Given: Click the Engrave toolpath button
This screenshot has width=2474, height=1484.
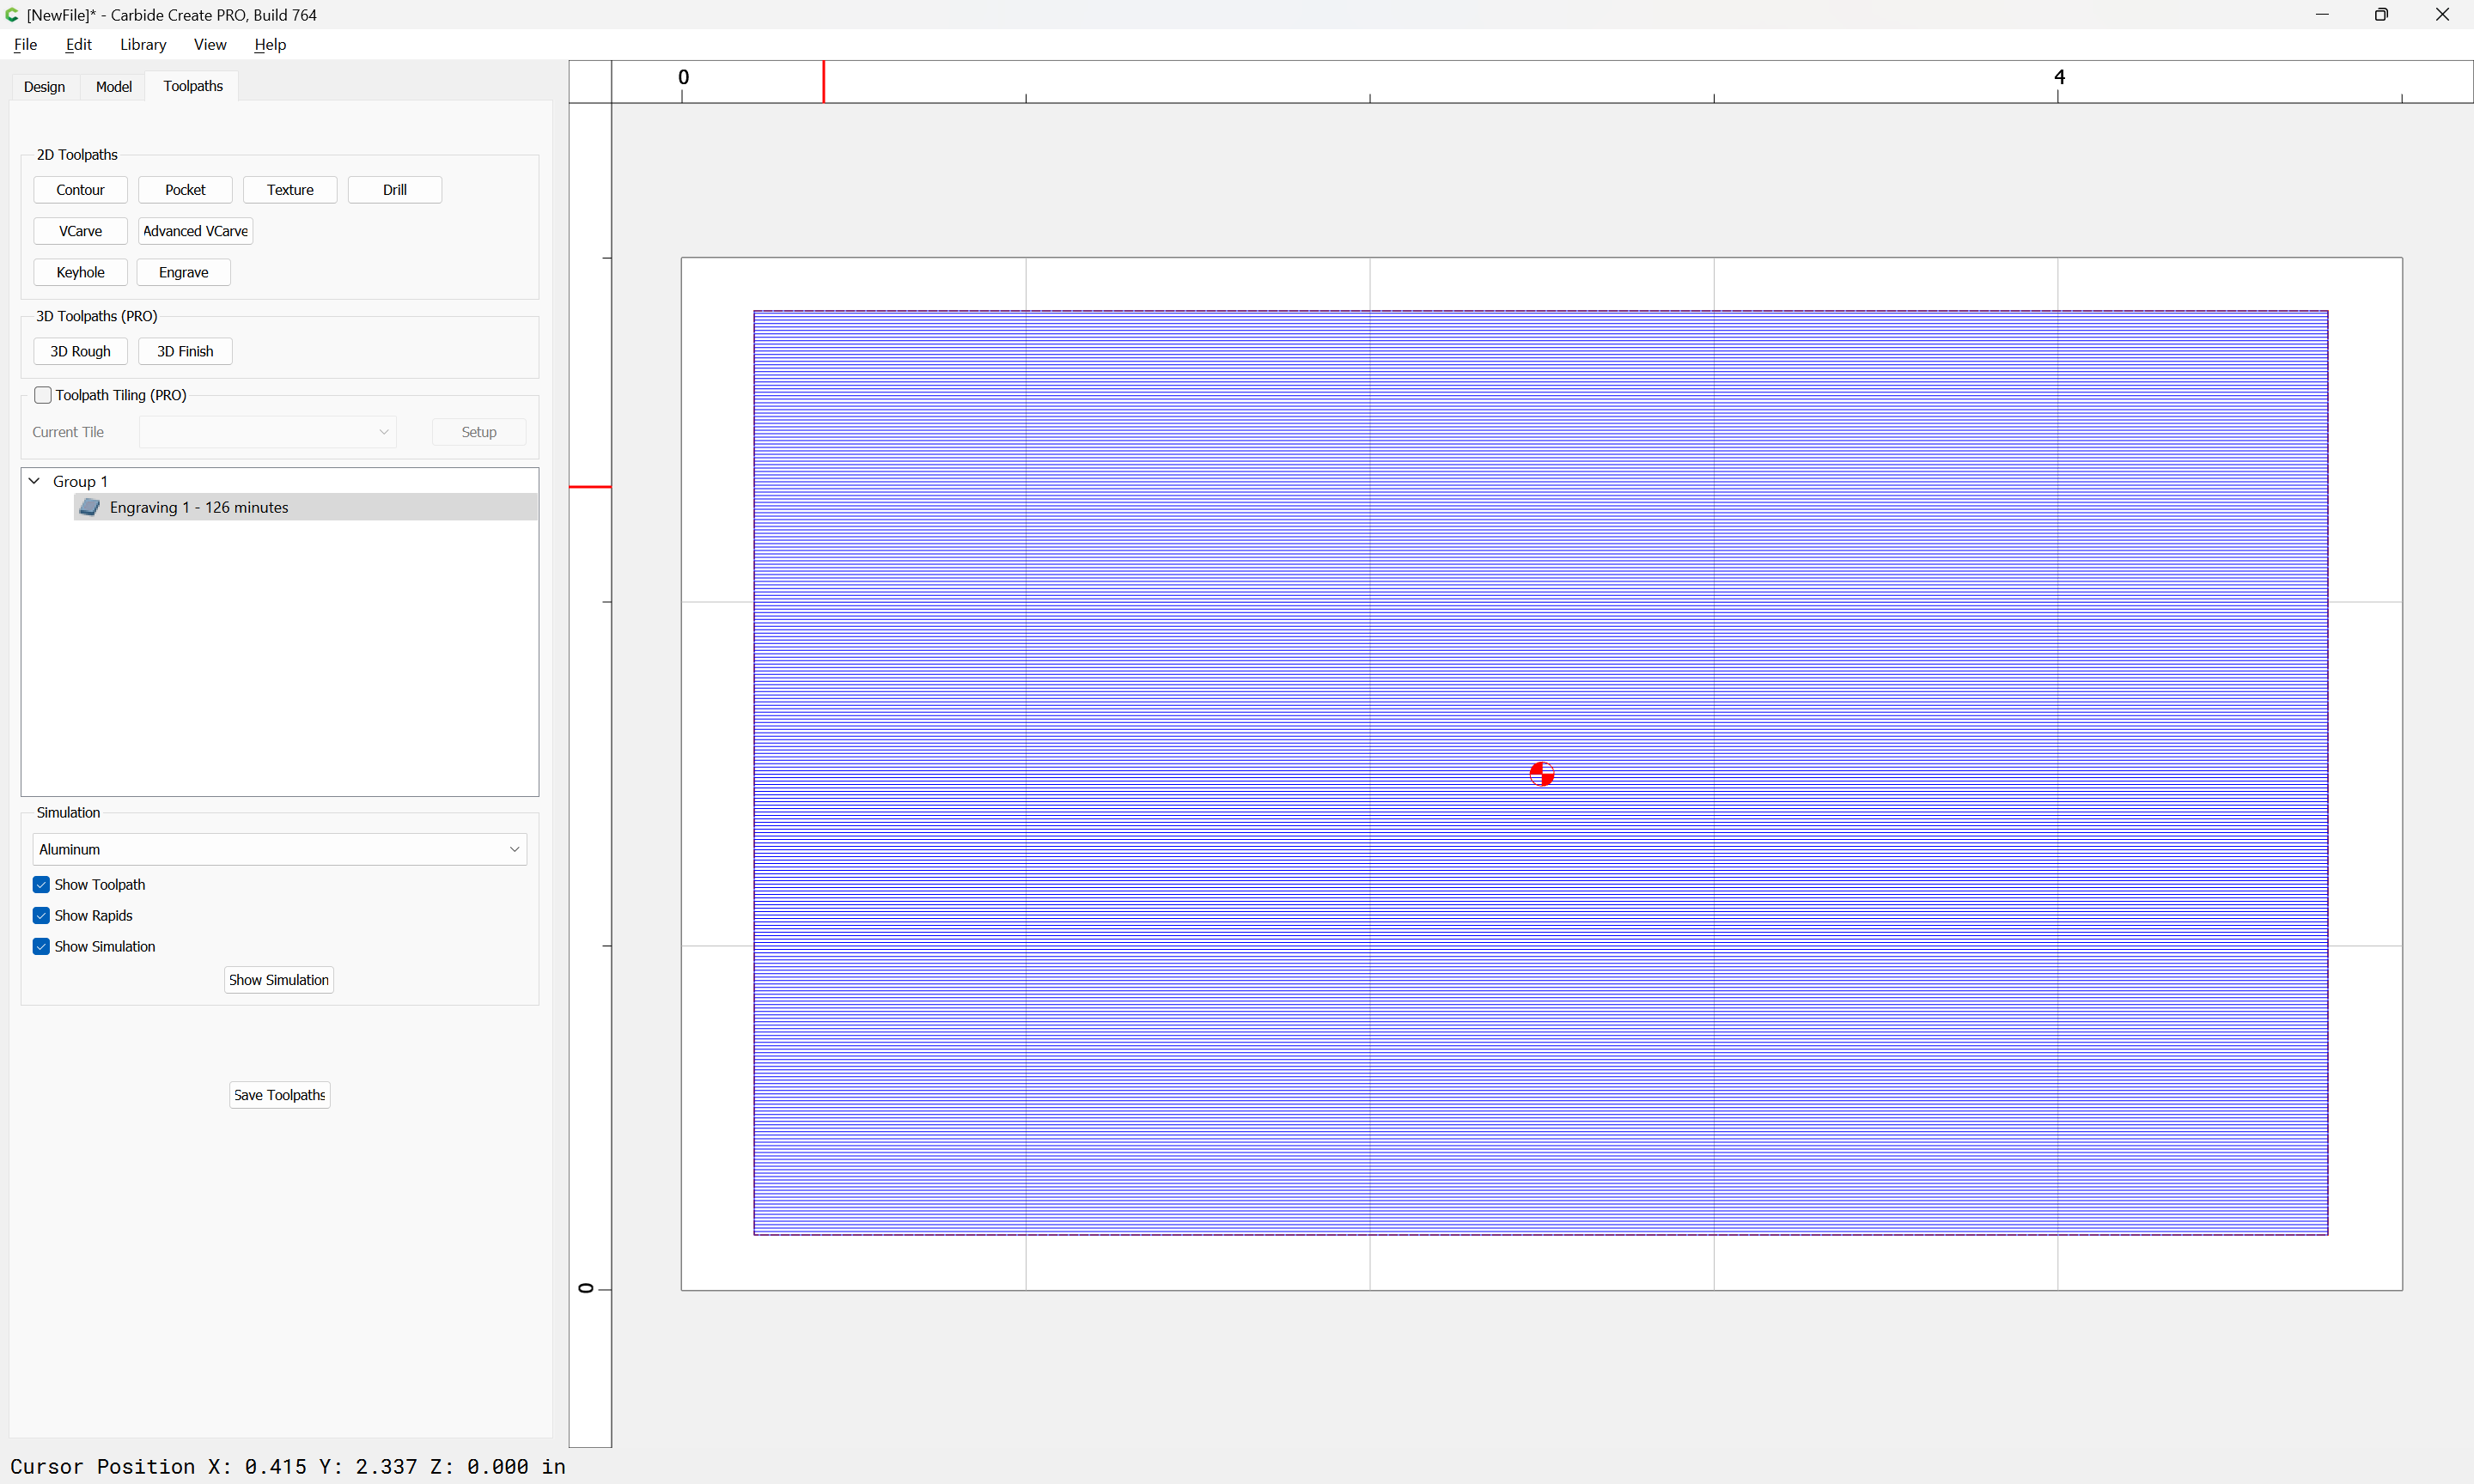Looking at the screenshot, I should point(184,272).
